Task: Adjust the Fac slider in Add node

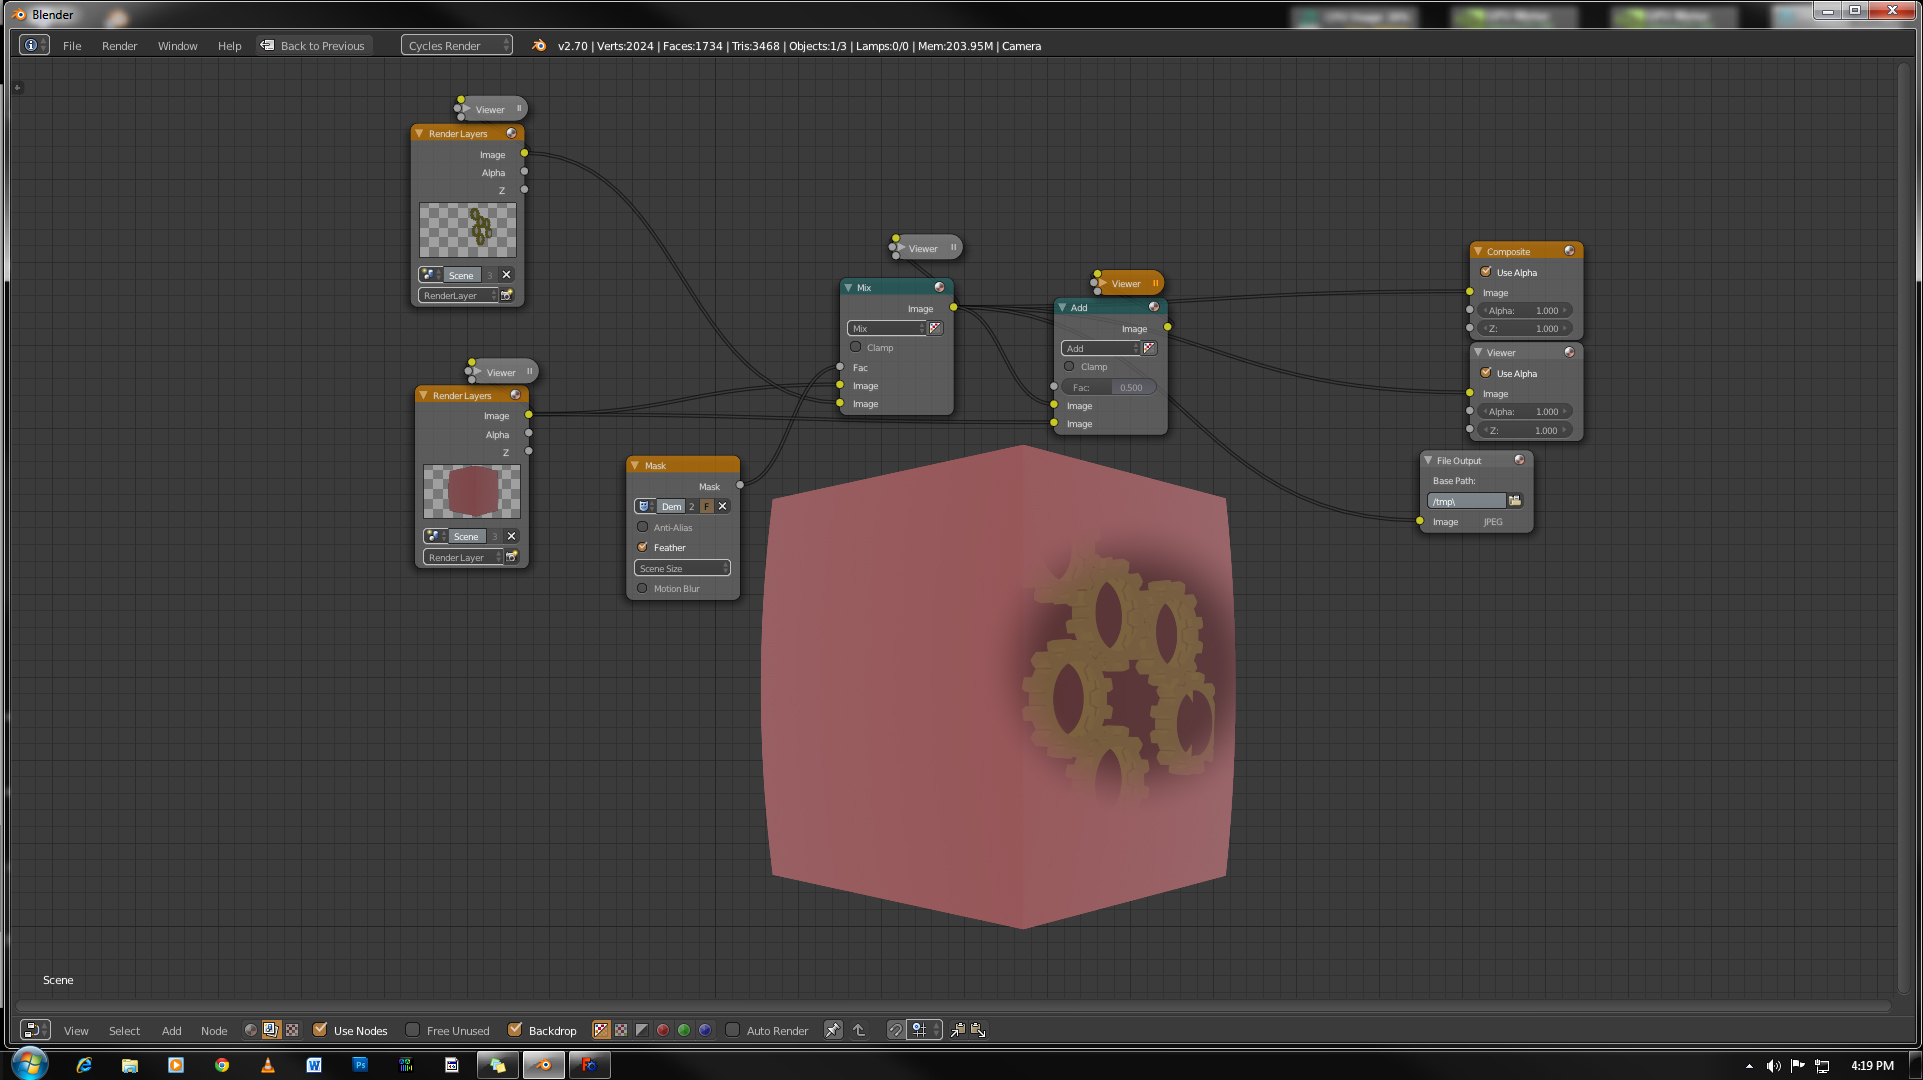Action: pyautogui.click(x=1108, y=387)
